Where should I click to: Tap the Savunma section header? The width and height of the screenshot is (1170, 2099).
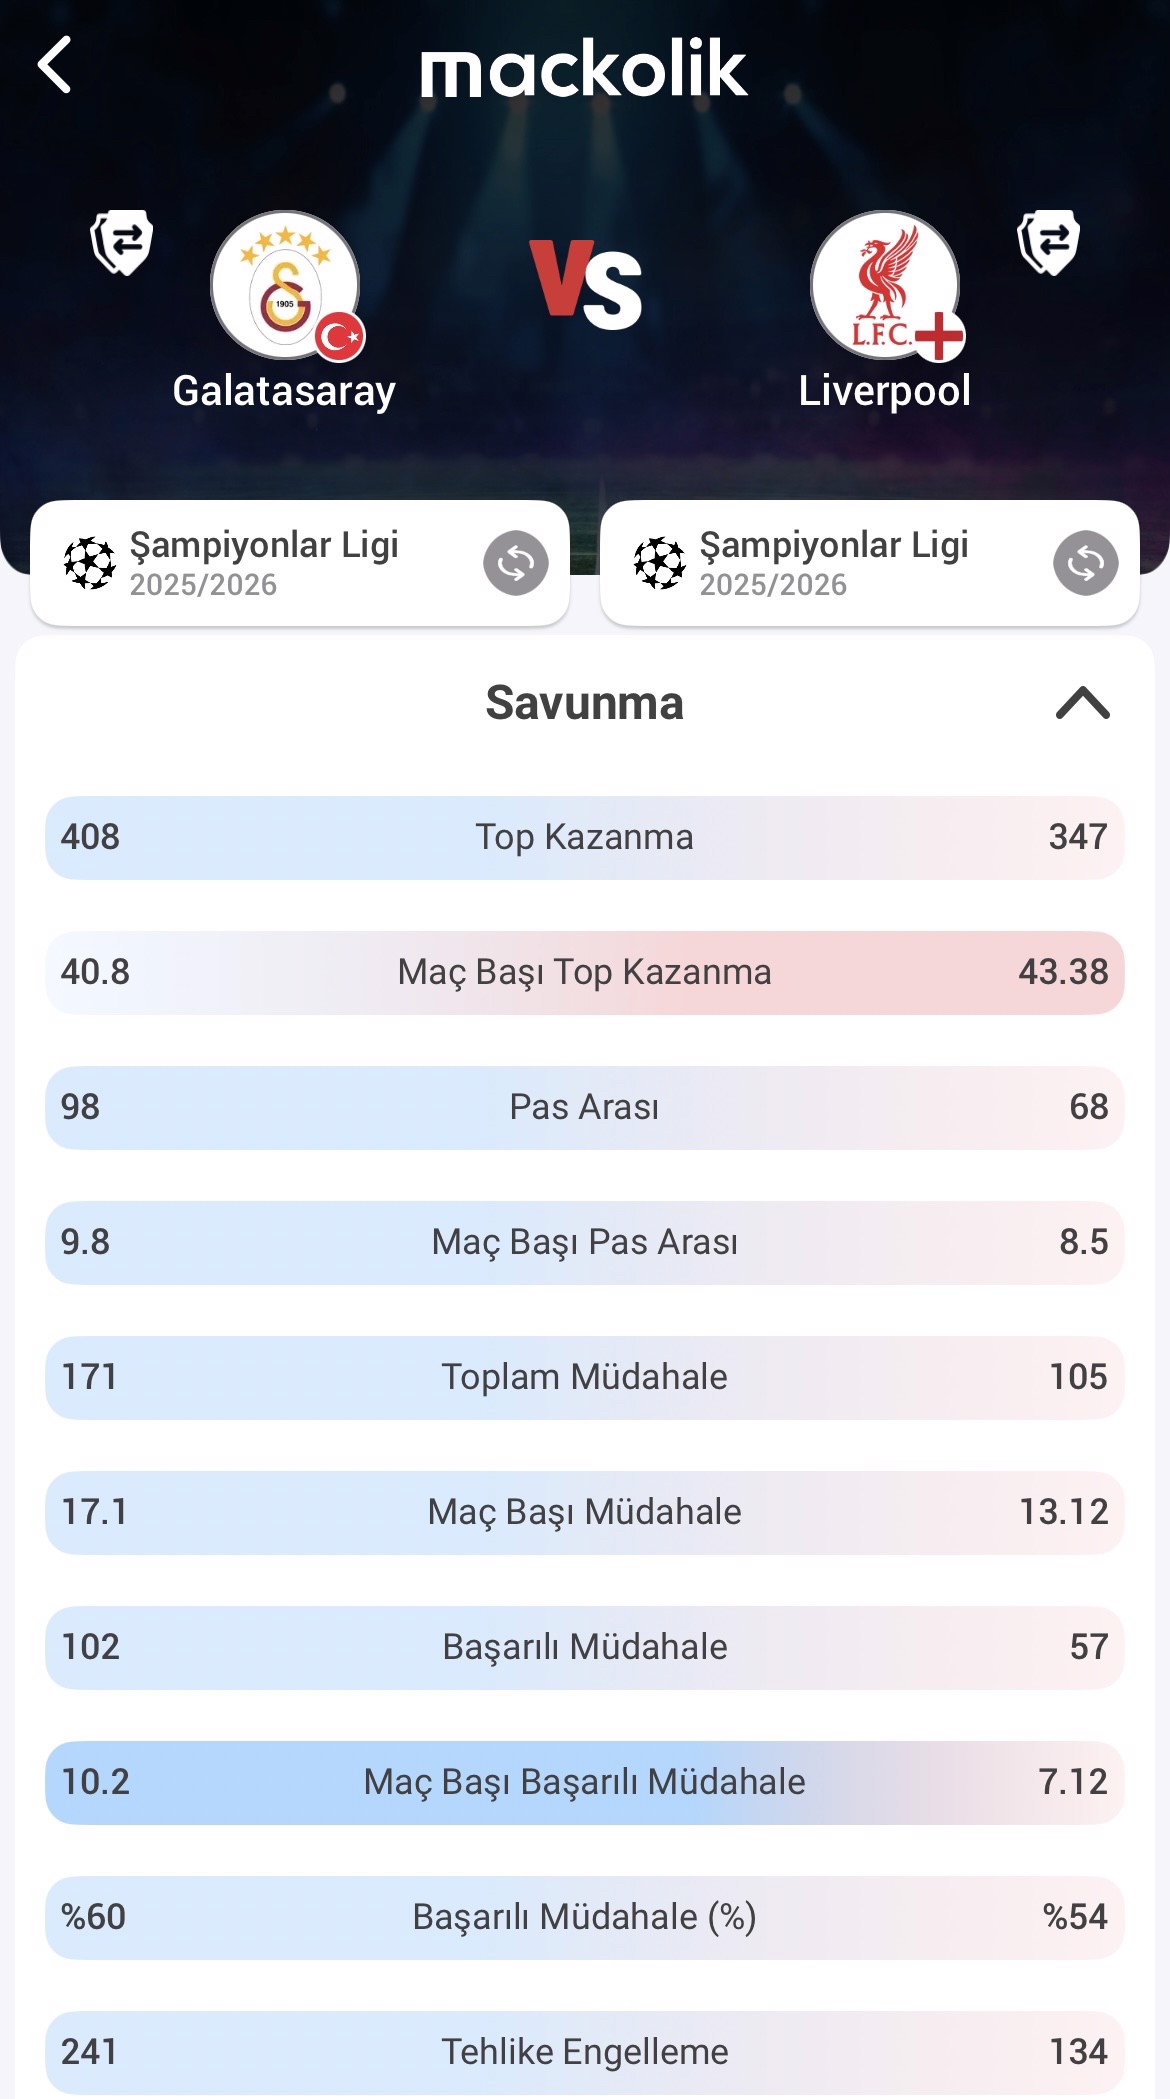coord(584,703)
